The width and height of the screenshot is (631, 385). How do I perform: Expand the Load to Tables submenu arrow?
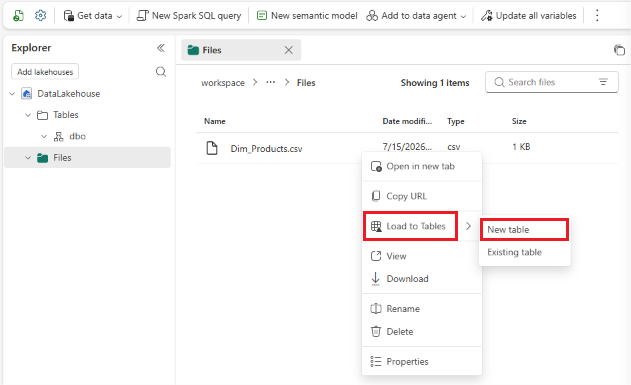pos(468,226)
